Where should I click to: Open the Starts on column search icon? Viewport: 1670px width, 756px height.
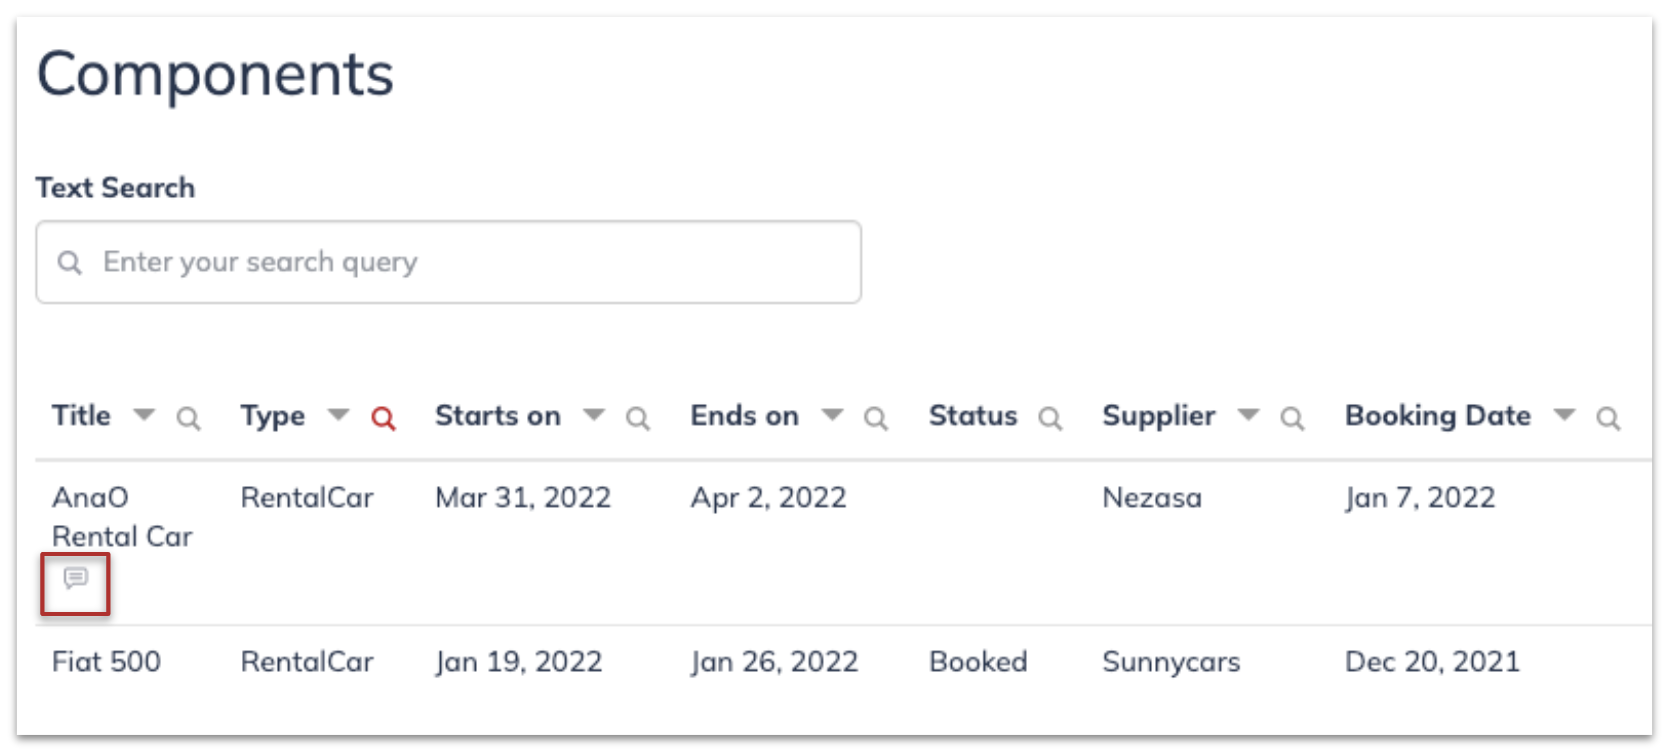(638, 418)
